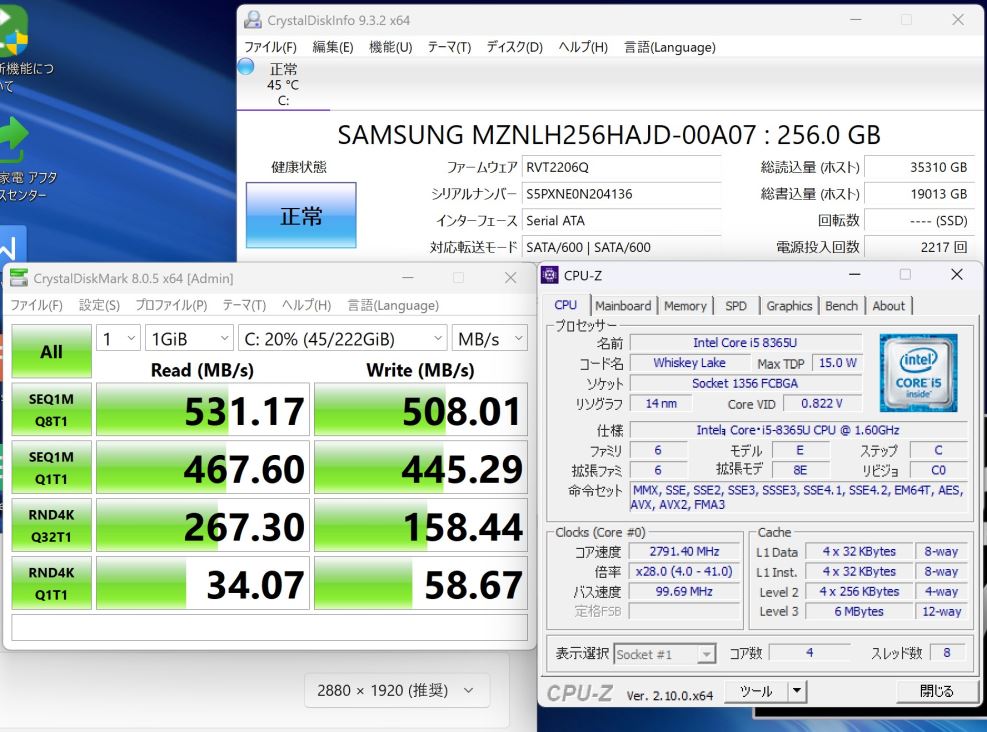Open the green arrow desktop shortcut icon
The image size is (987, 732).
[13, 141]
